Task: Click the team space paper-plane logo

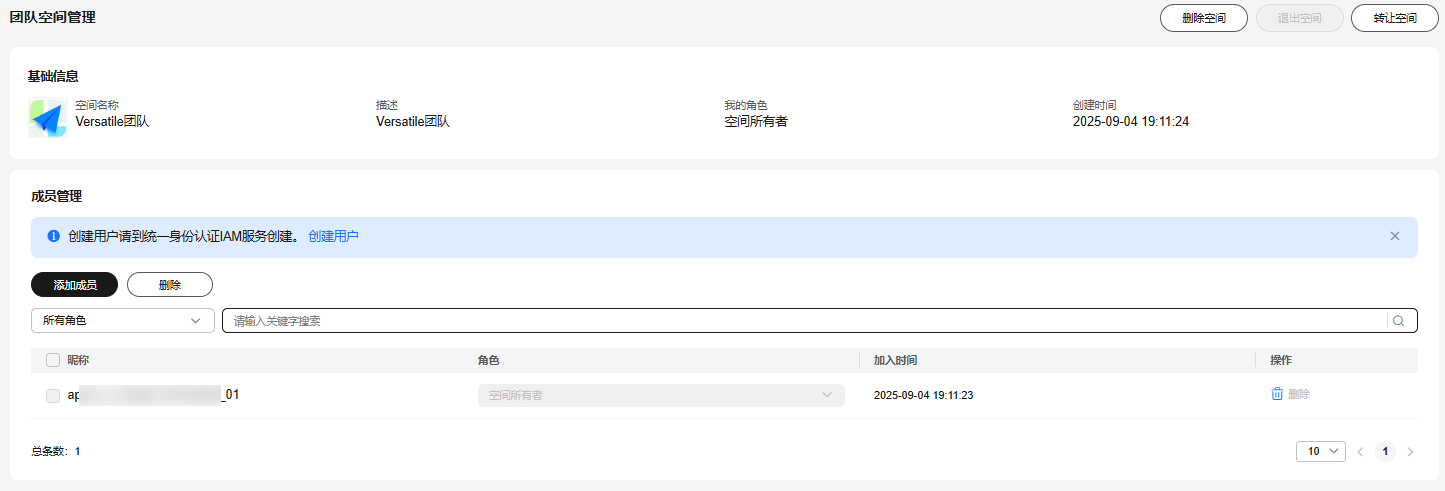Action: 47,118
